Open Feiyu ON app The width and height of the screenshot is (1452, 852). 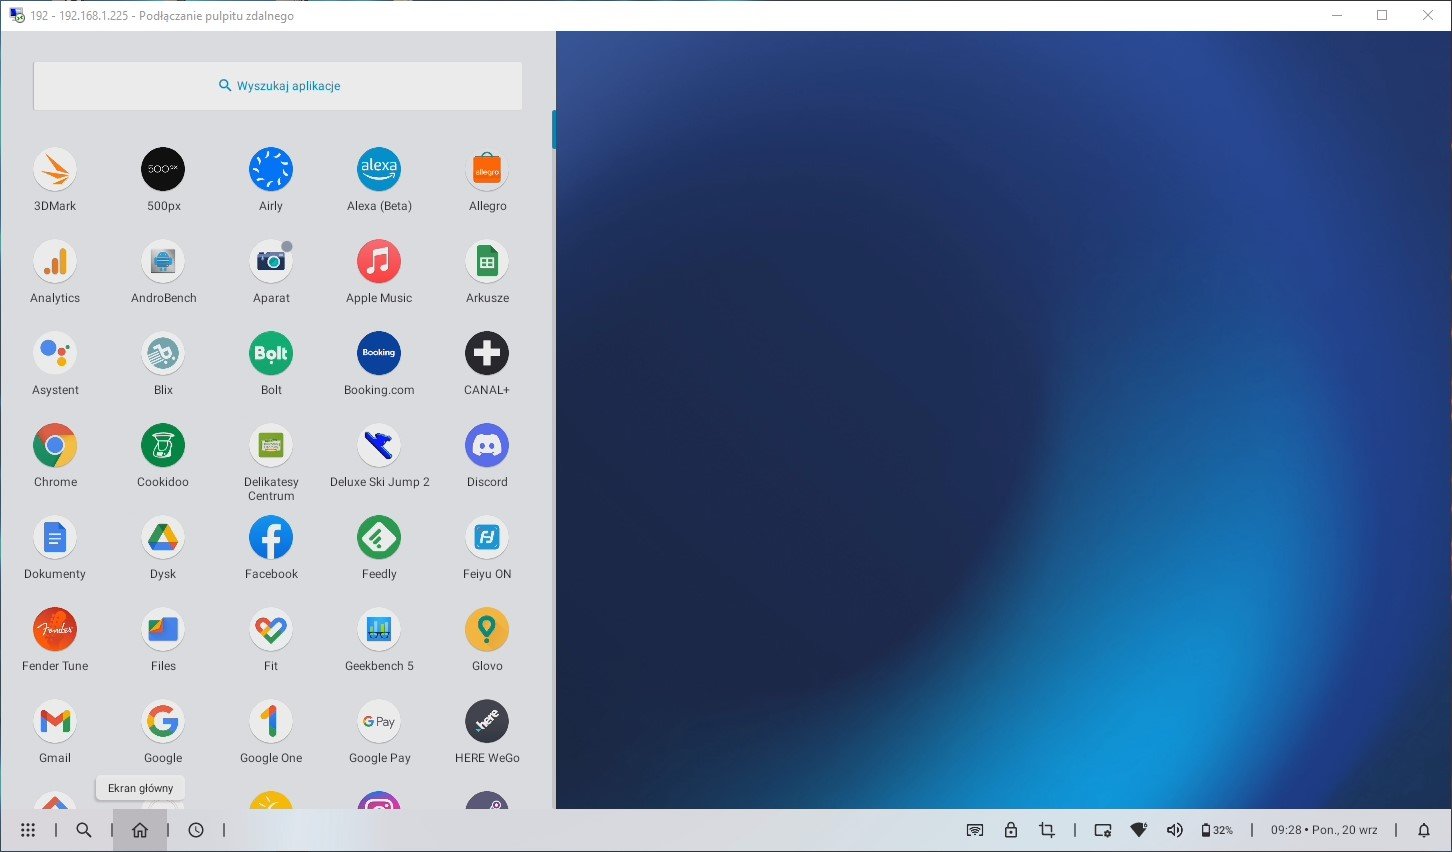pos(487,537)
